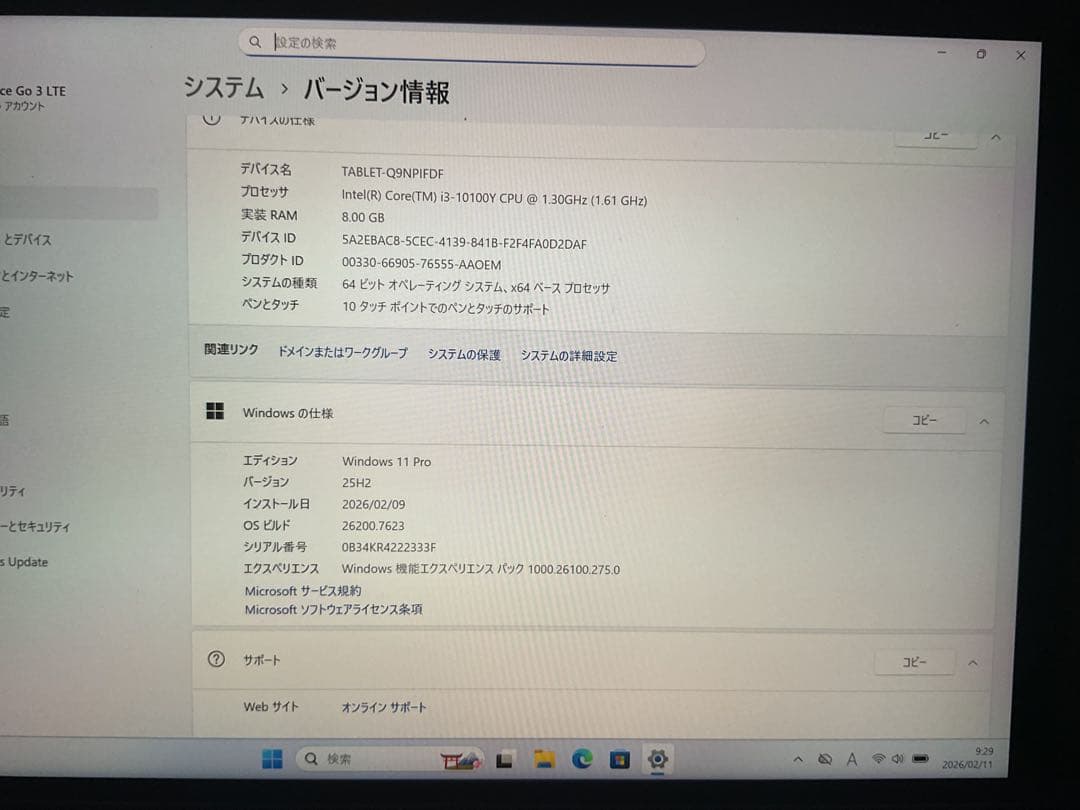Open Microsoft Store from the taskbar
The height and width of the screenshot is (810, 1080).
tap(619, 759)
